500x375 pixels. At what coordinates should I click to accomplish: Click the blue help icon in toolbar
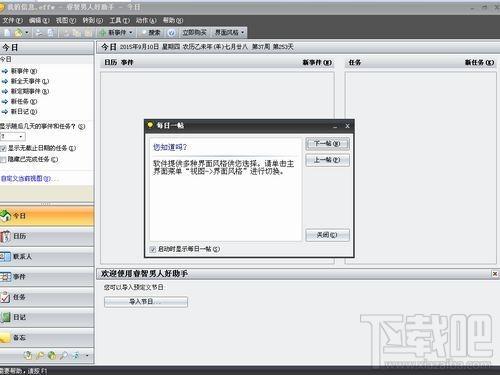click(x=171, y=33)
